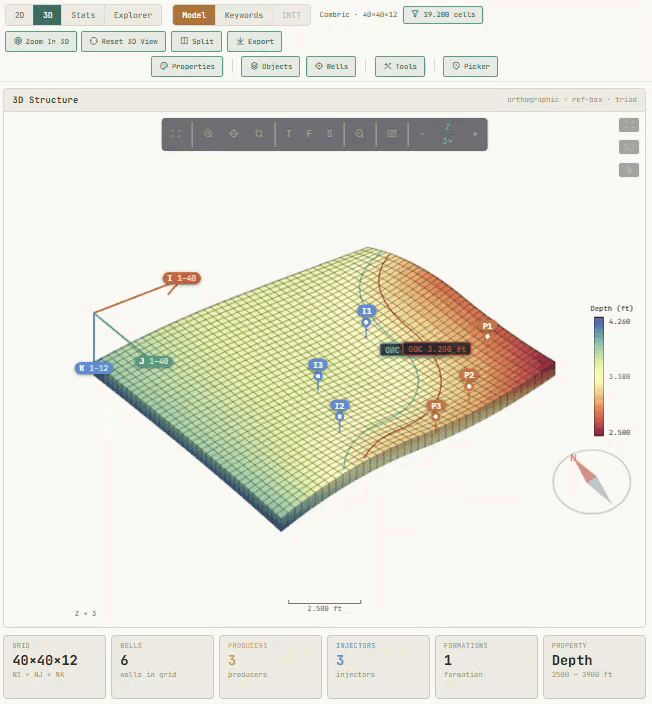
Task: Open the Wells panel
Action: (331, 66)
